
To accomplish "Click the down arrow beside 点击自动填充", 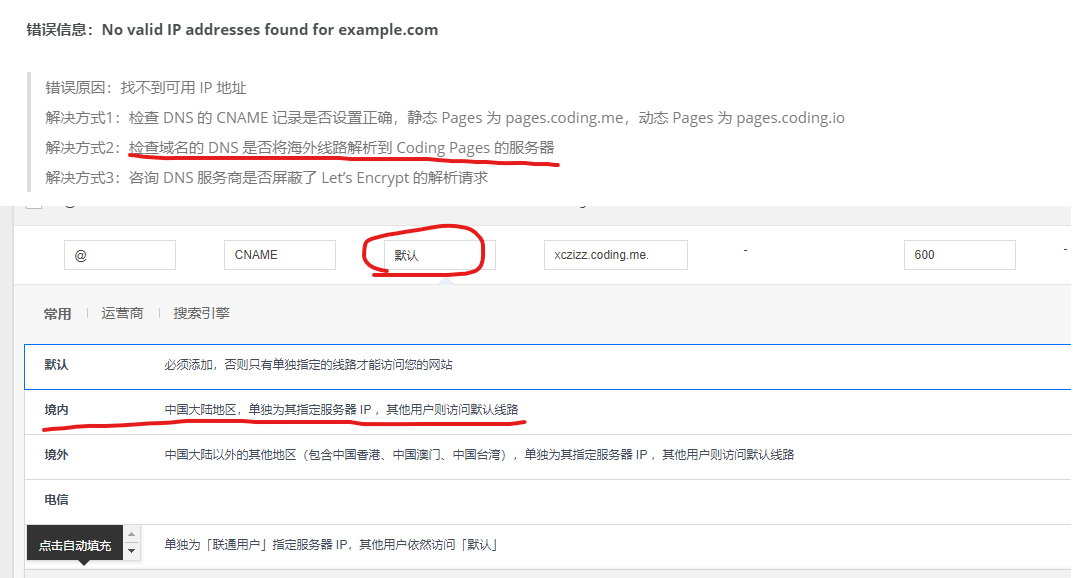I will pos(131,551).
